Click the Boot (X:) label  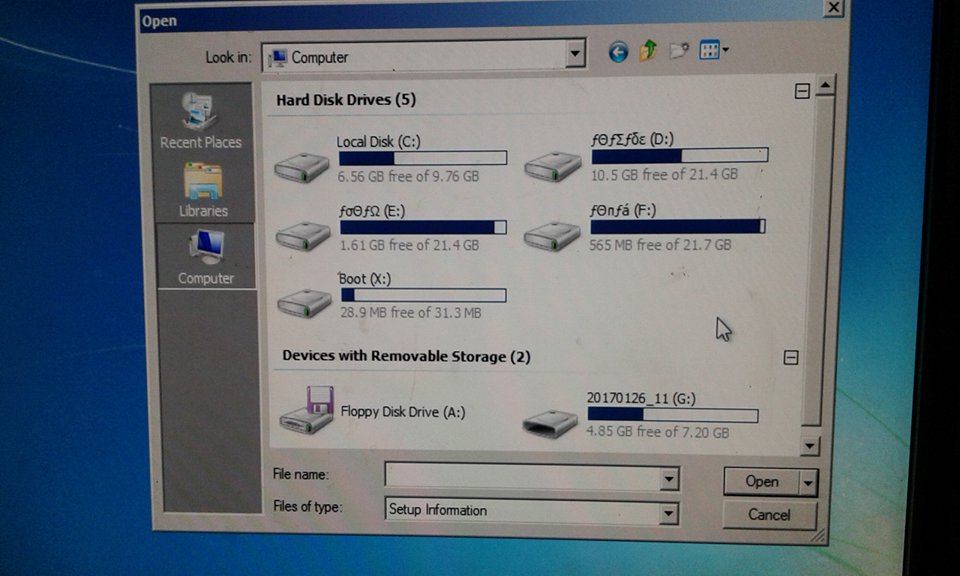(365, 279)
